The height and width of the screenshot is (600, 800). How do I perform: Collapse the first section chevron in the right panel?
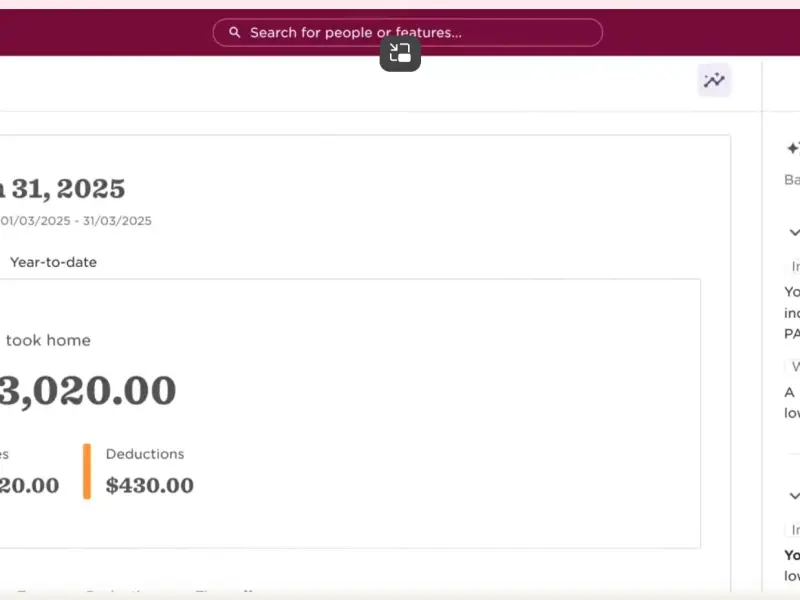[x=794, y=233]
